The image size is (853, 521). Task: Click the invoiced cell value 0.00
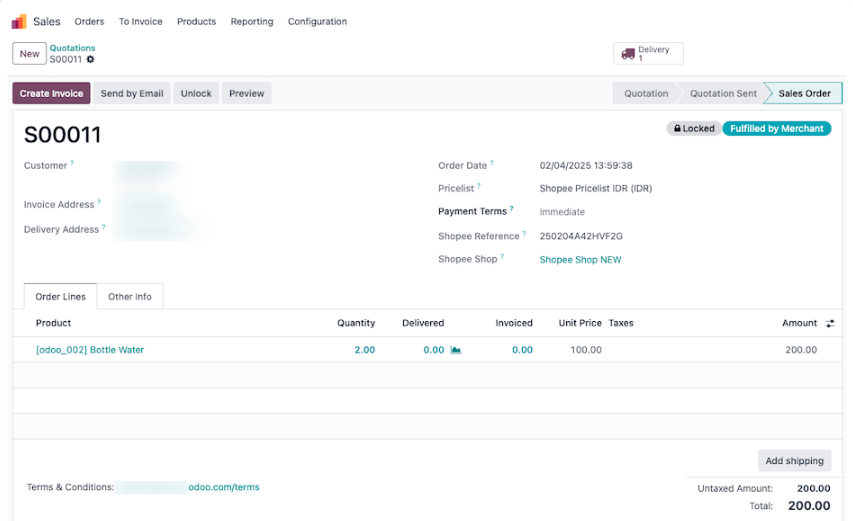point(522,350)
